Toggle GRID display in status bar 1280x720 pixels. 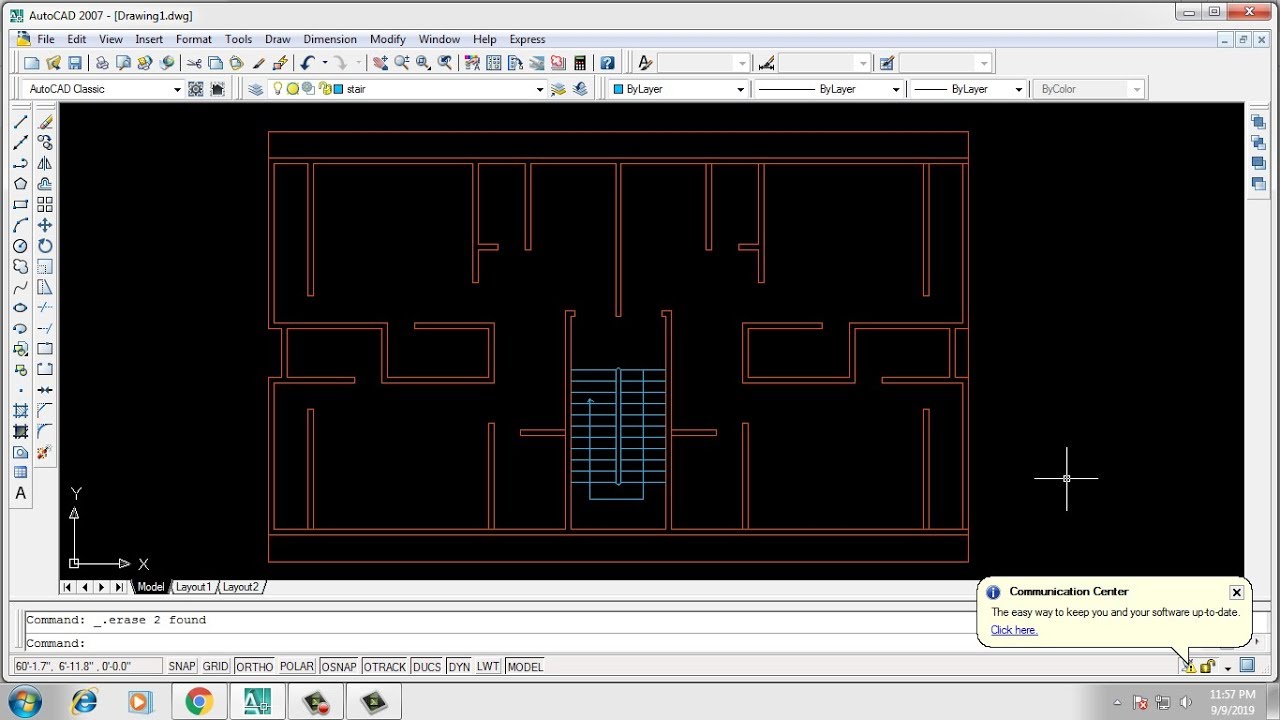tap(216, 667)
